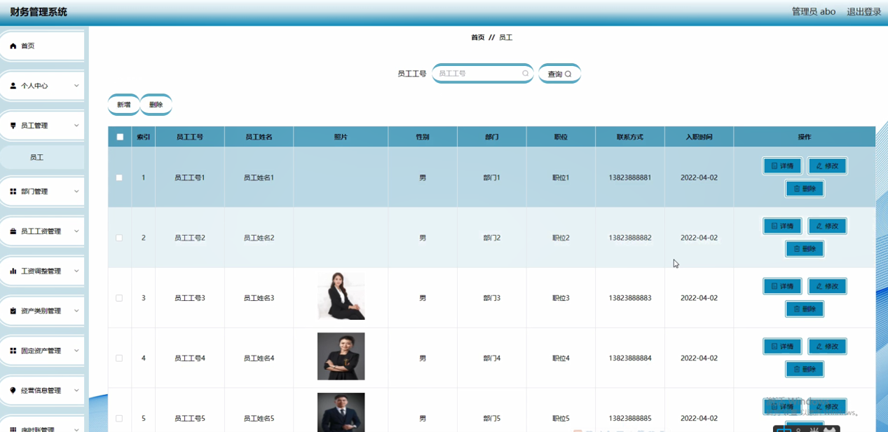Click the 职位4 cell
The height and width of the screenshot is (432, 888).
click(561, 358)
